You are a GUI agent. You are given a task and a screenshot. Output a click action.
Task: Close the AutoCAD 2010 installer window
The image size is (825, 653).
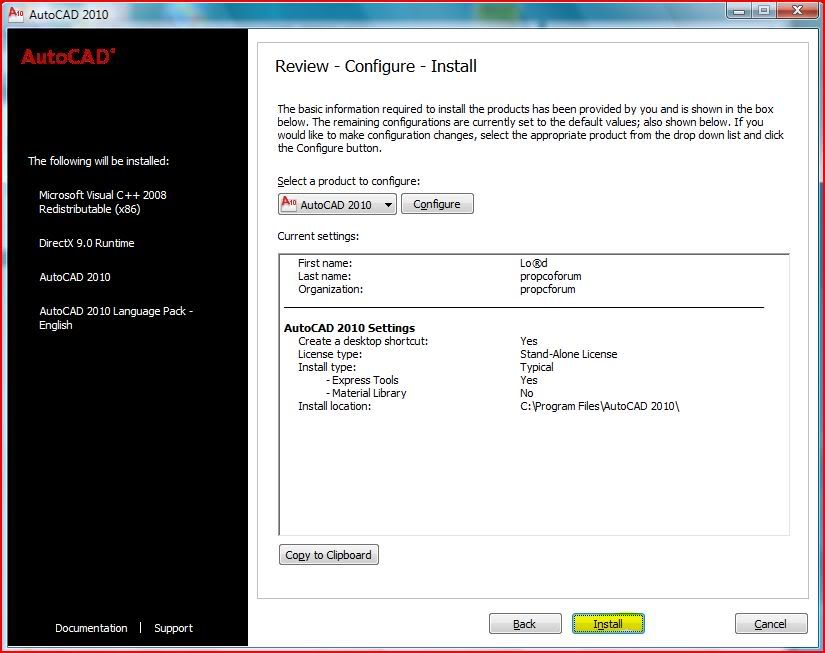point(798,10)
